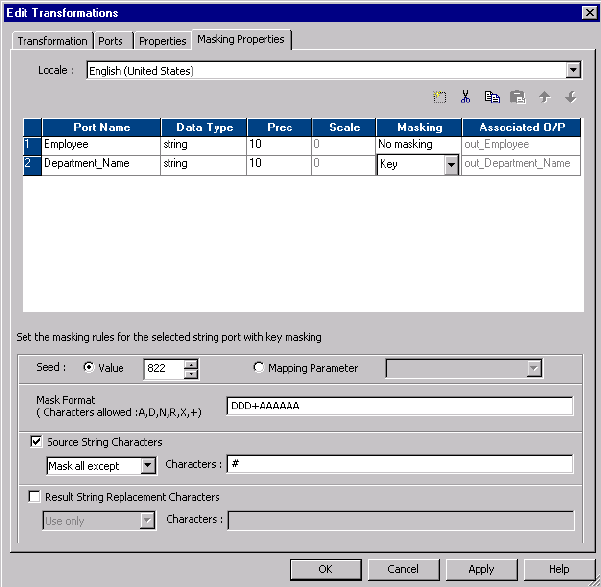Click the No masking cell for Employee
The width and height of the screenshot is (601, 587).
coord(419,145)
